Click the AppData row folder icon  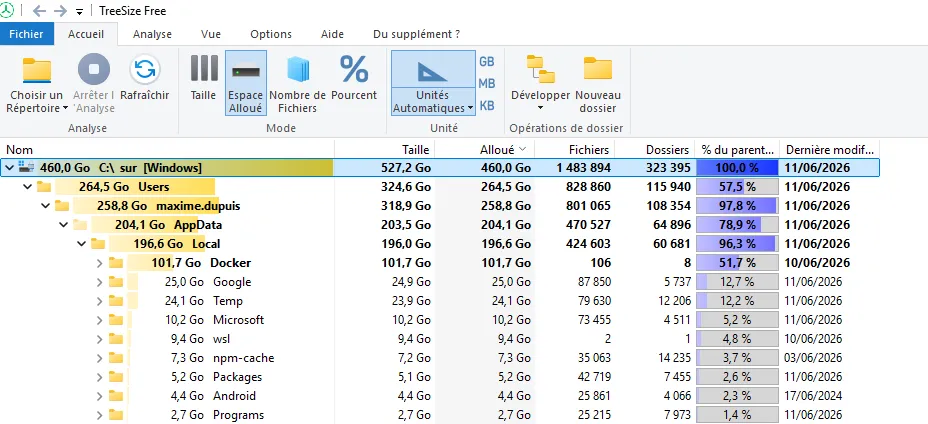[80, 225]
